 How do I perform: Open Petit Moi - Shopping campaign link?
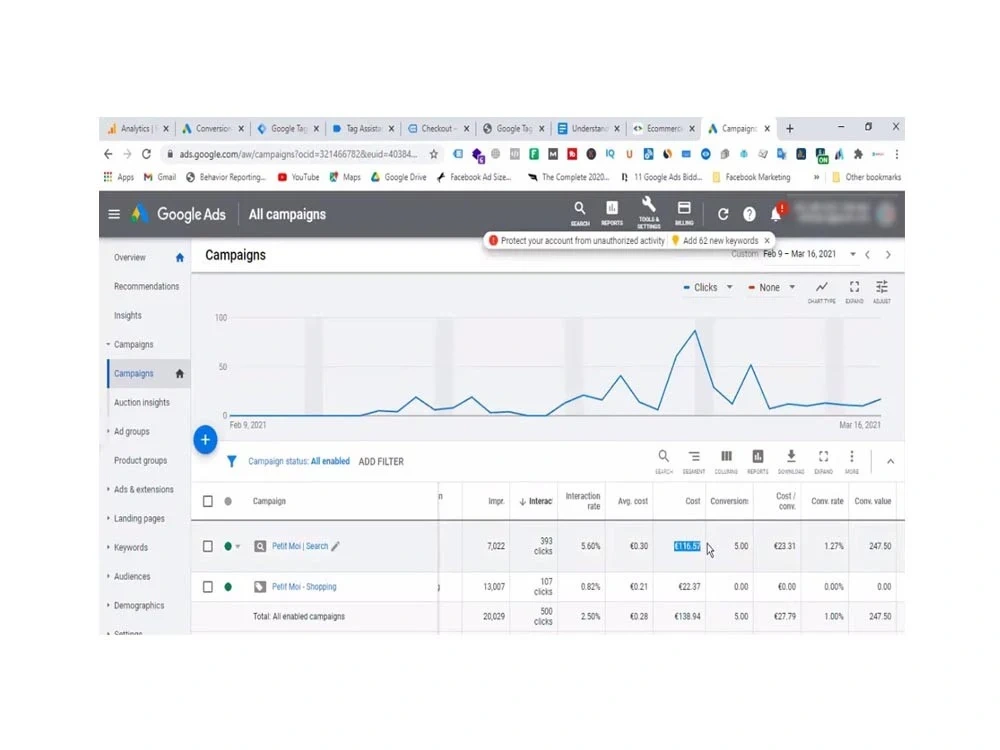tap(304, 587)
